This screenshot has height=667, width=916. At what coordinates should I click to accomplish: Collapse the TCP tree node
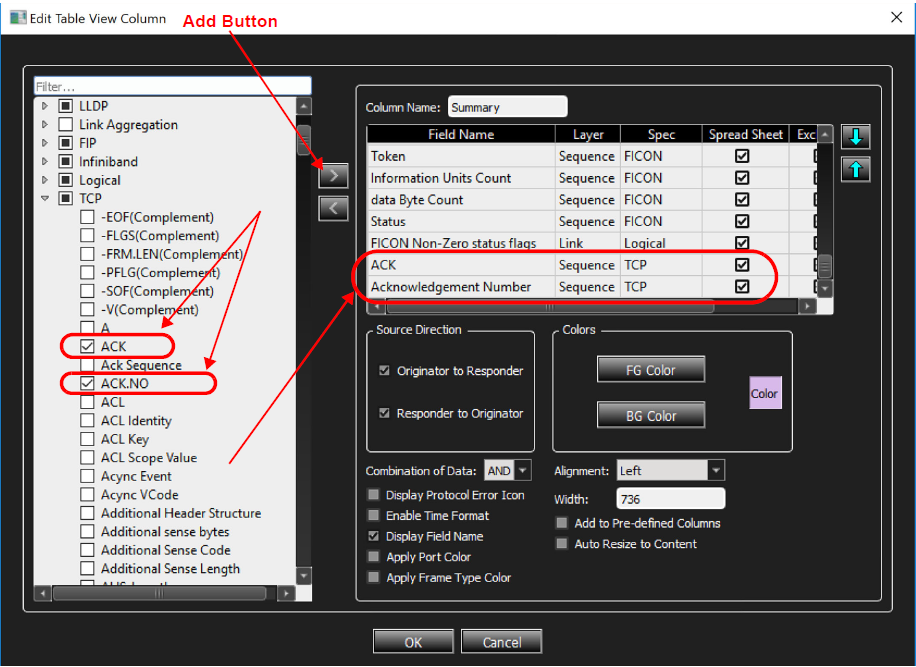tap(45, 199)
